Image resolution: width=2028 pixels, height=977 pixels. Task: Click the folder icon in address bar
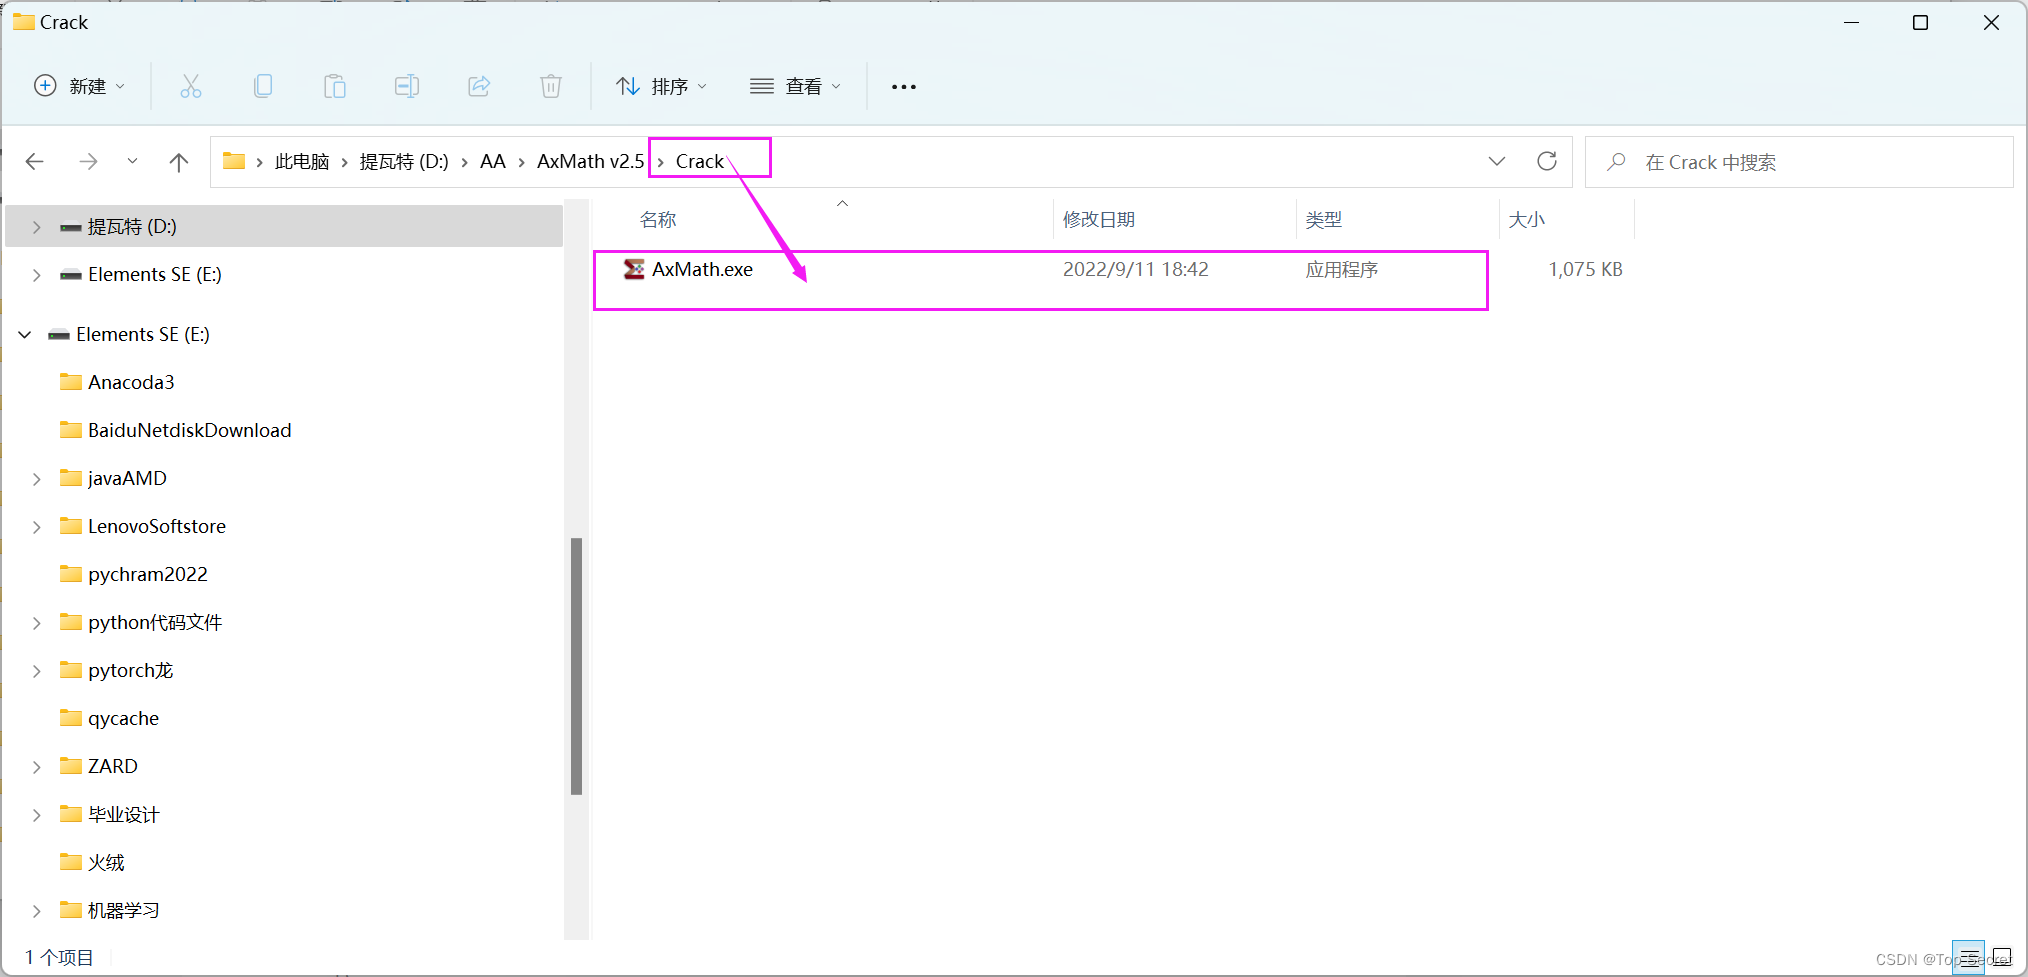tap(234, 161)
